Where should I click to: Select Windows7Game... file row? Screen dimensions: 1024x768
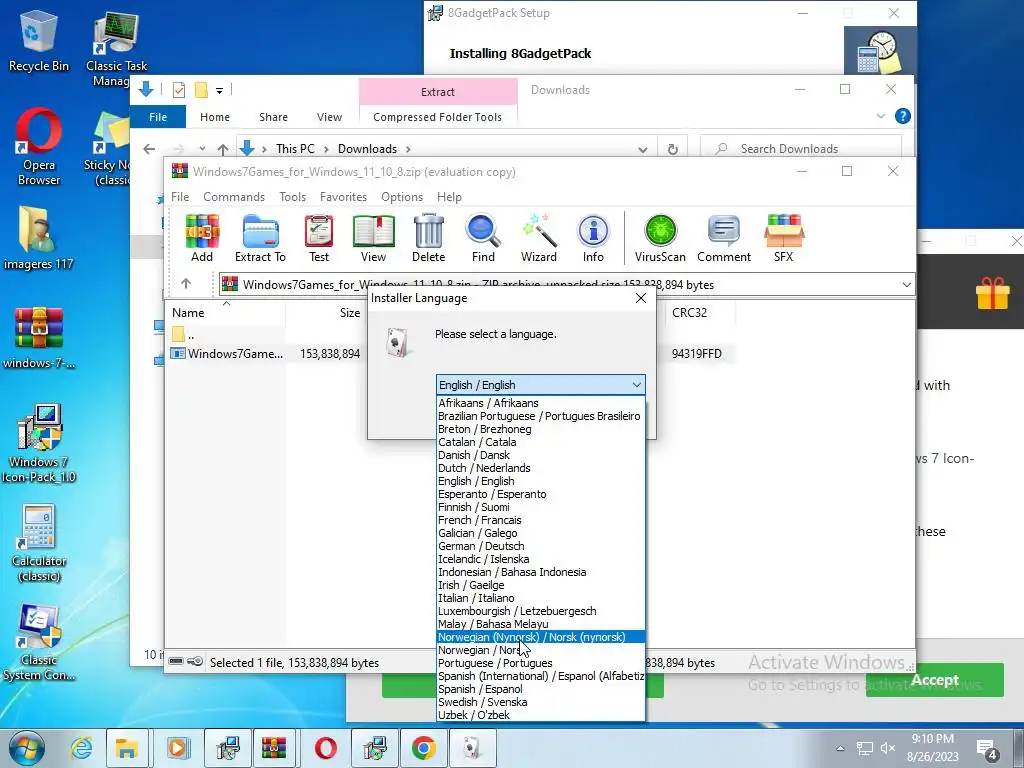451,353
